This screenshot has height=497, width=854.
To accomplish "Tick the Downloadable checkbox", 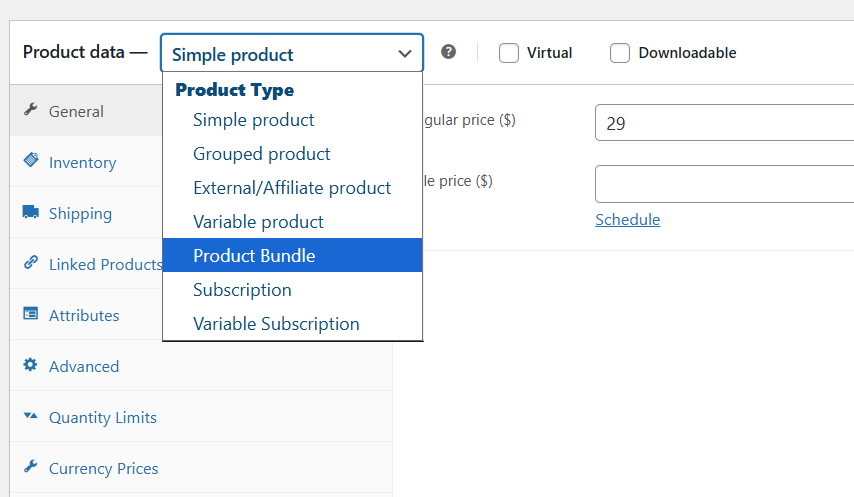I will point(620,53).
